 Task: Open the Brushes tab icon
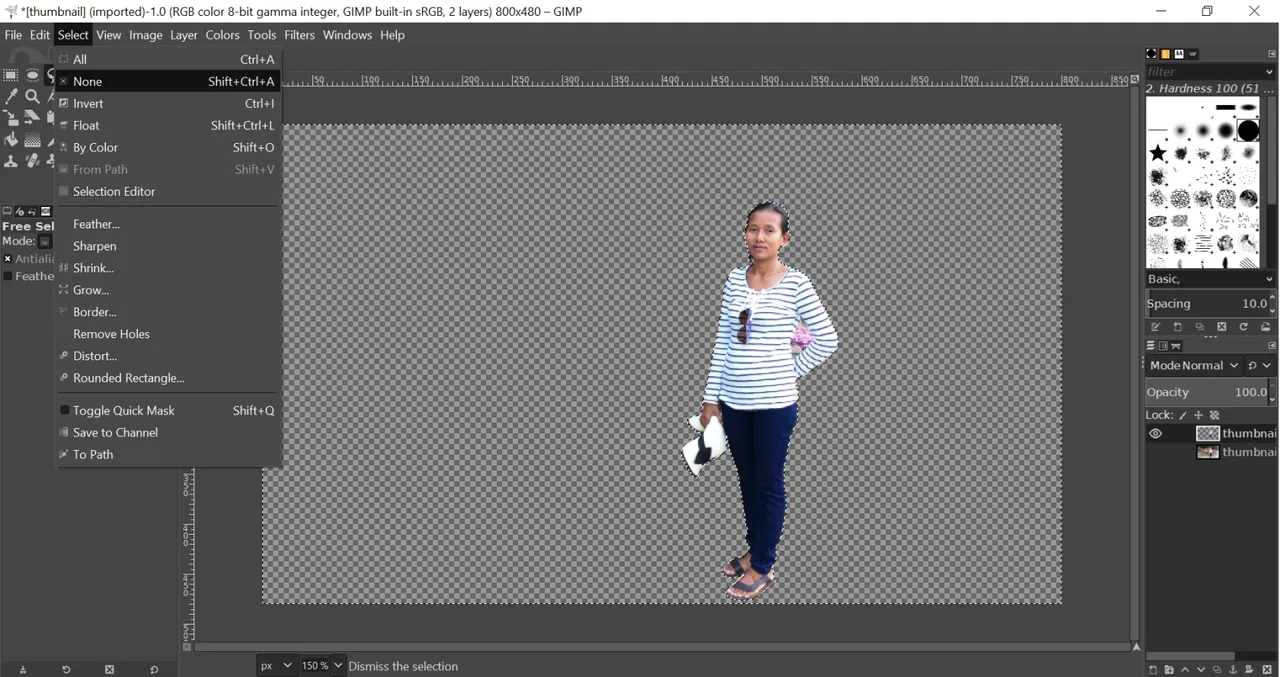coord(1151,54)
